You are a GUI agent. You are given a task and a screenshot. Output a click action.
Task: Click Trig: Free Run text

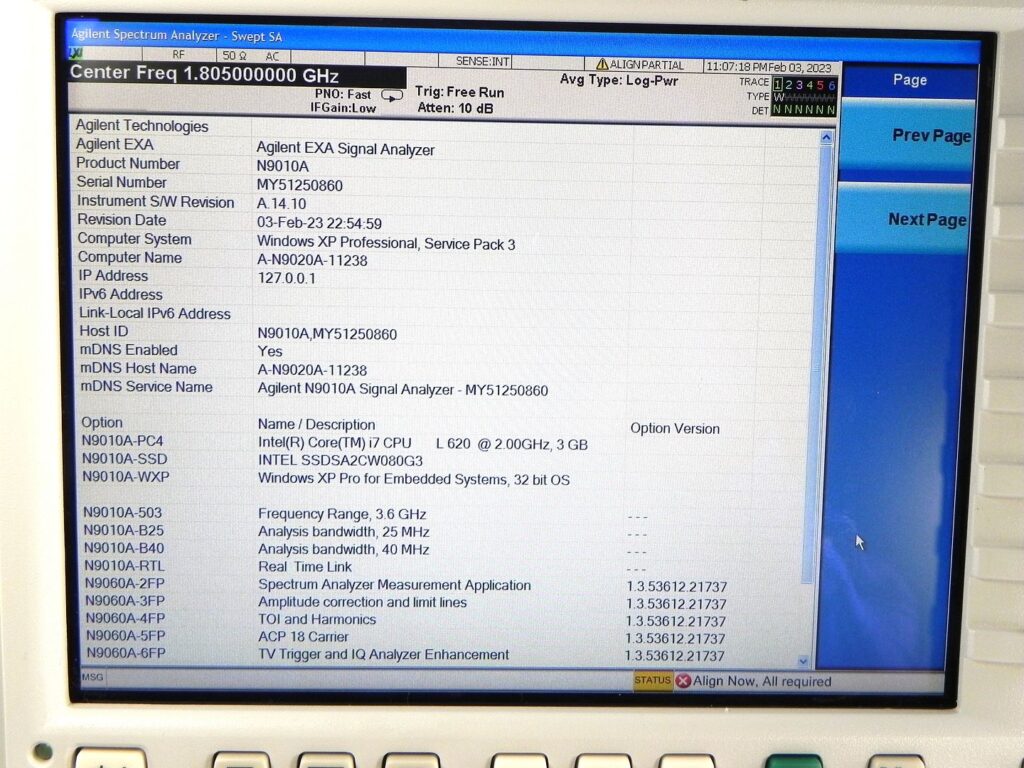point(460,92)
